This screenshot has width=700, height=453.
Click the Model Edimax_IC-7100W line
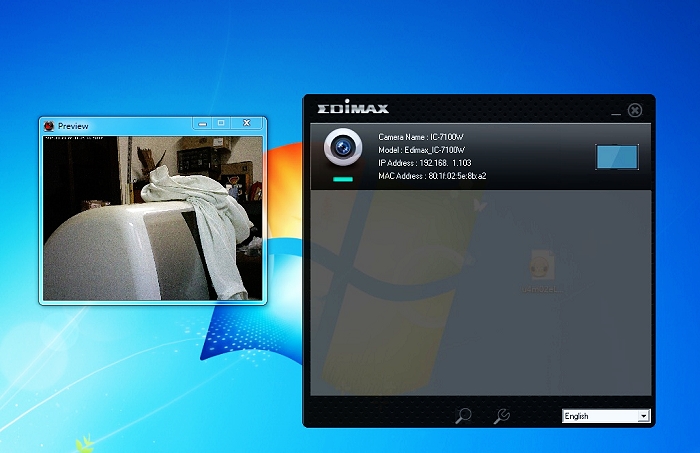[x=421, y=150]
